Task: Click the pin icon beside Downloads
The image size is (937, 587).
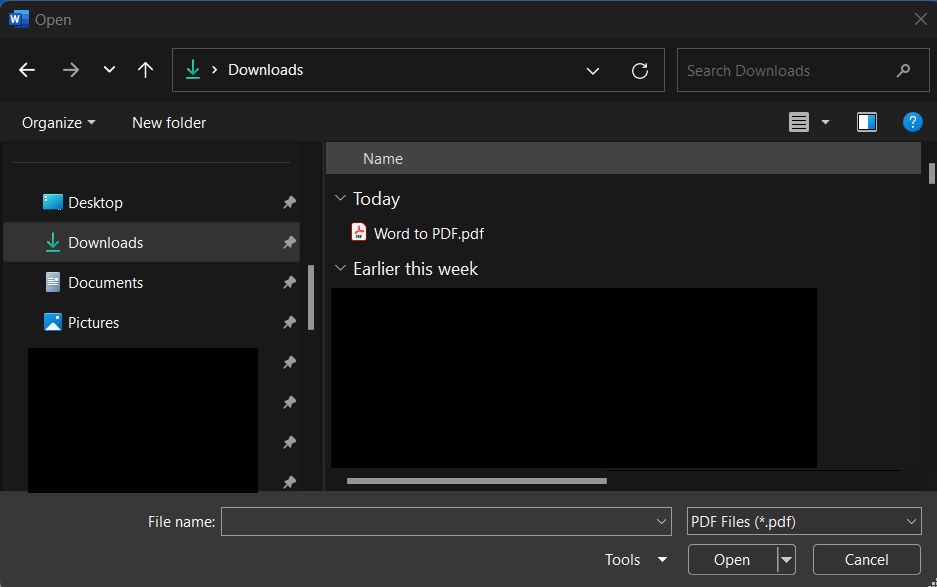Action: pos(289,242)
